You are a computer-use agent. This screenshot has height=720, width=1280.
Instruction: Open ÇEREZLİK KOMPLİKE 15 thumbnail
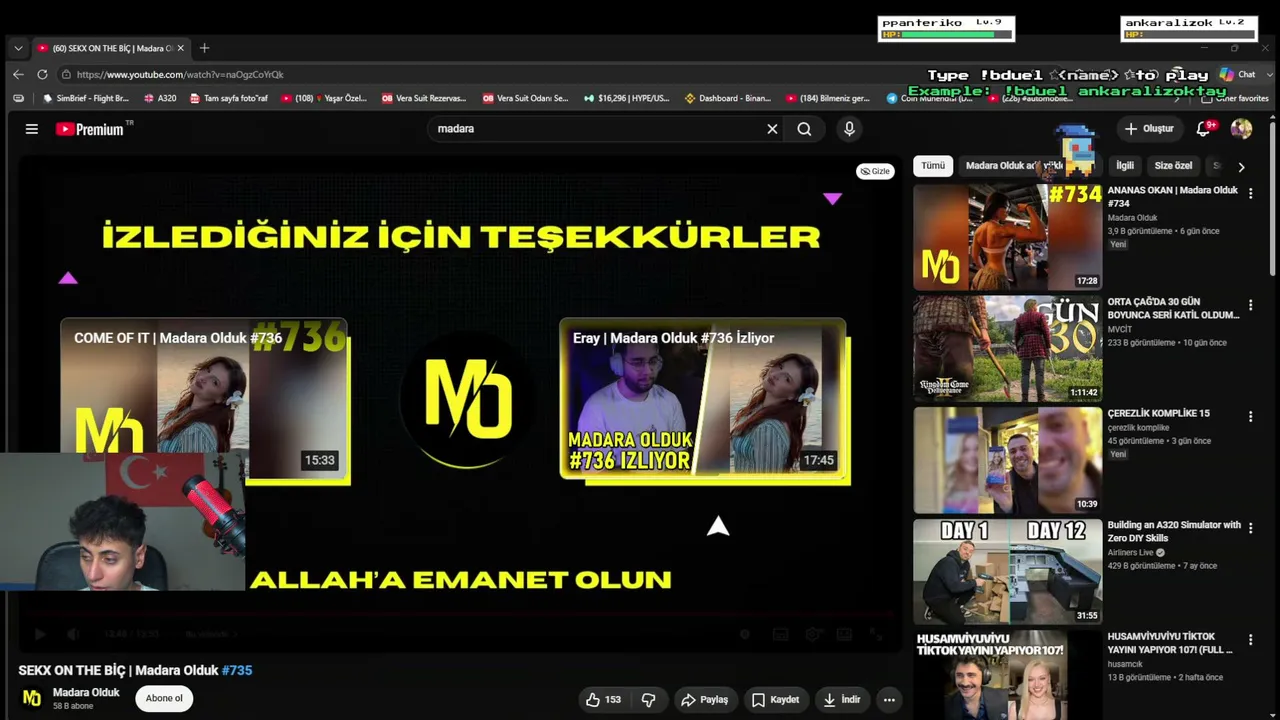(x=1008, y=460)
